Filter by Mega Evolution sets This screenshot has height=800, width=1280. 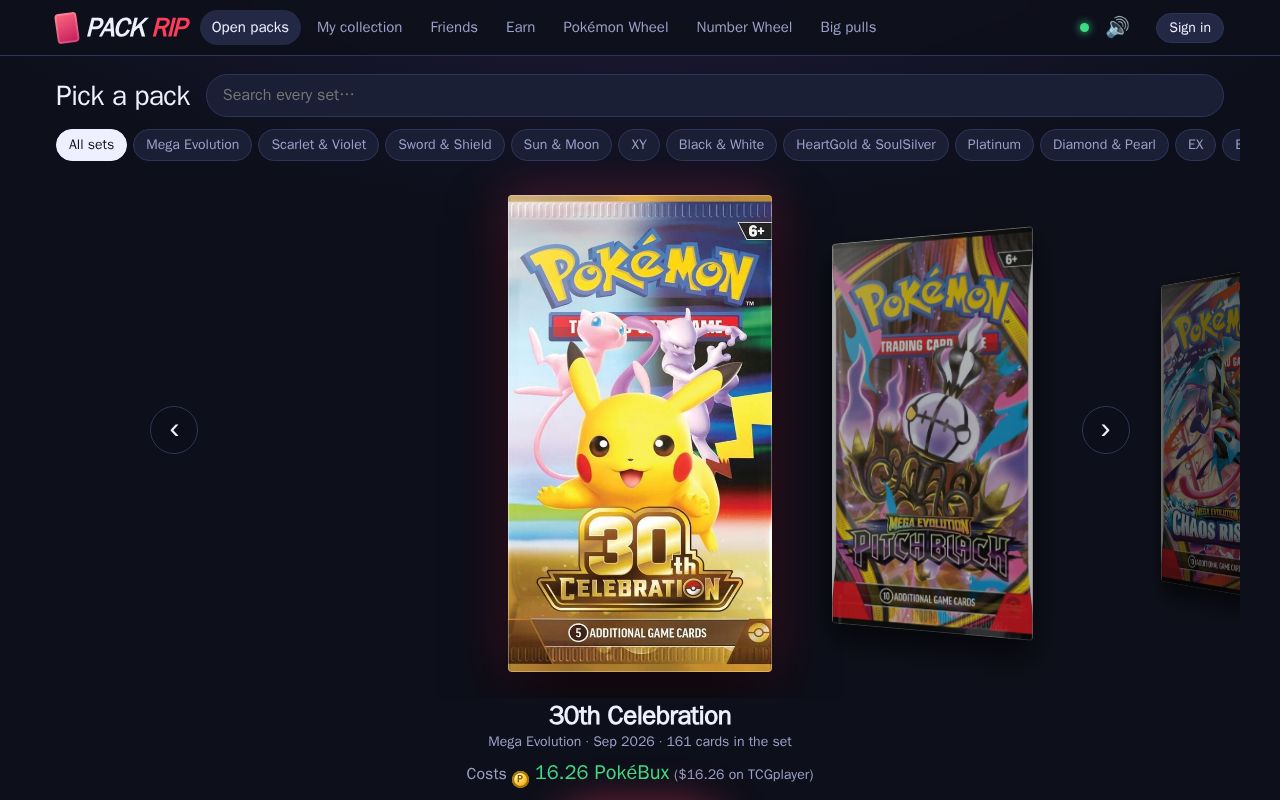pos(192,145)
